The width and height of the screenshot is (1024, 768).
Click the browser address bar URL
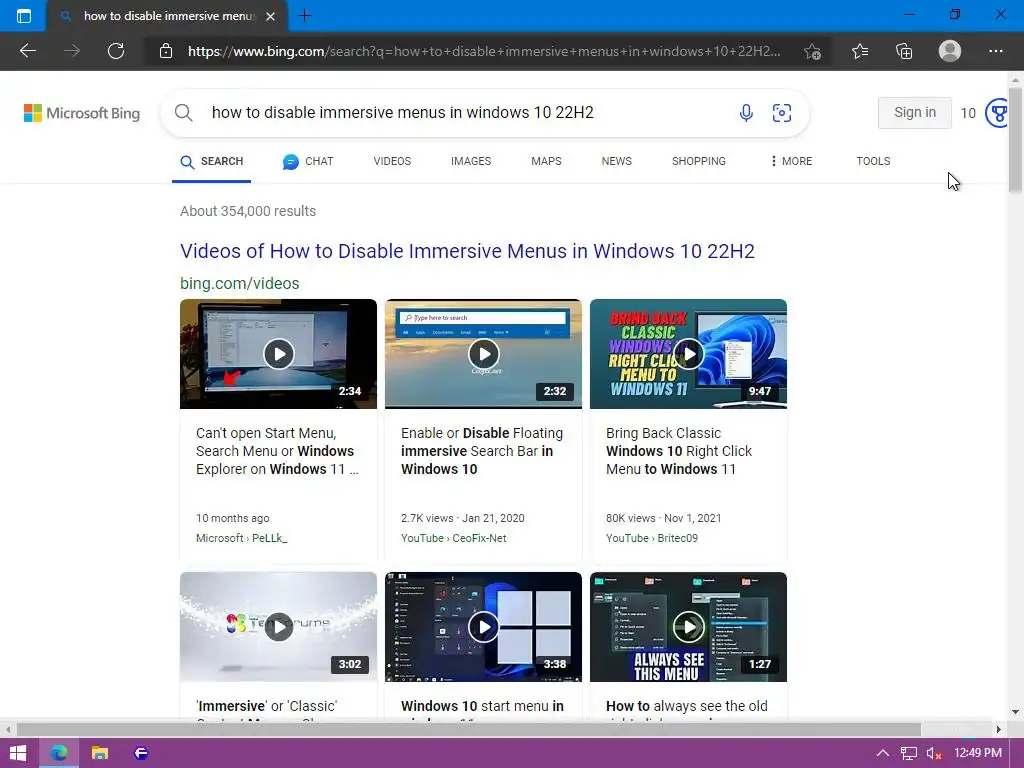point(483,51)
